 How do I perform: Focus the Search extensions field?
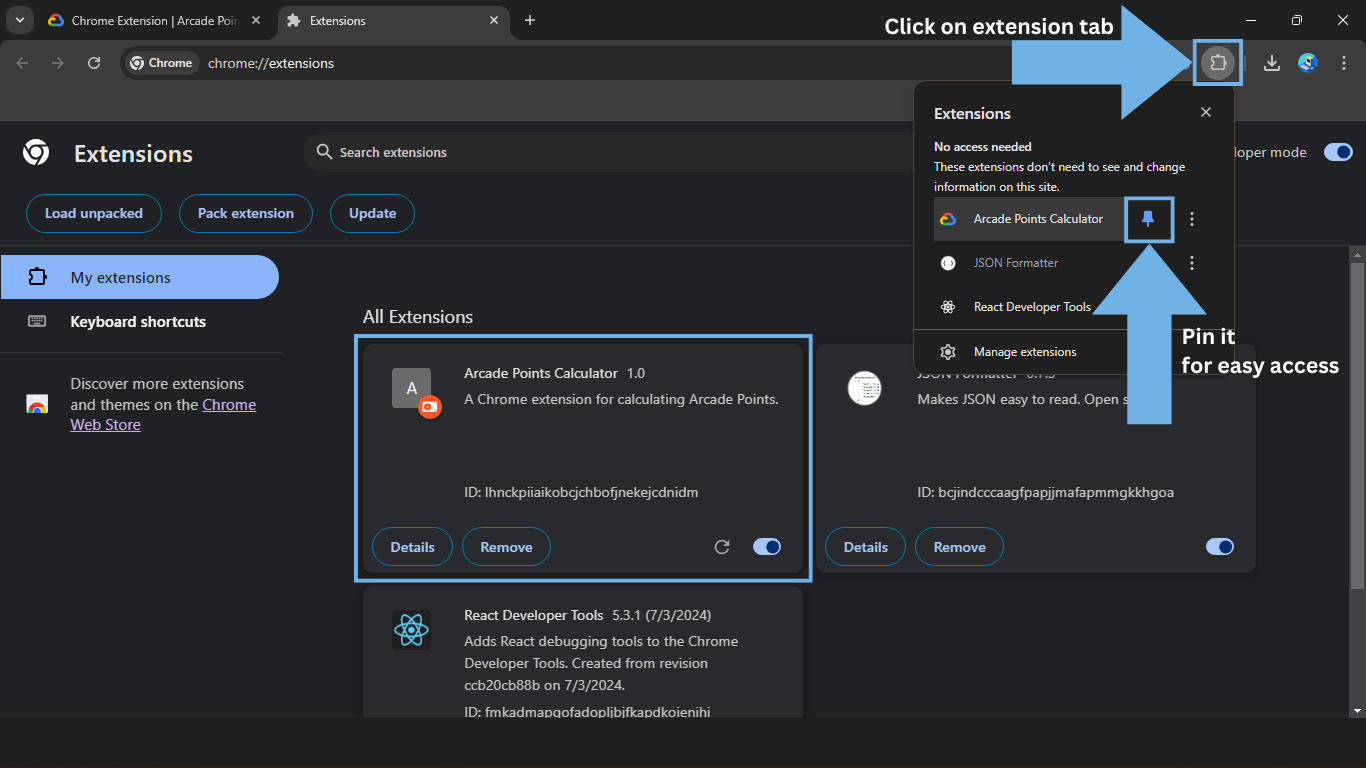pos(608,152)
